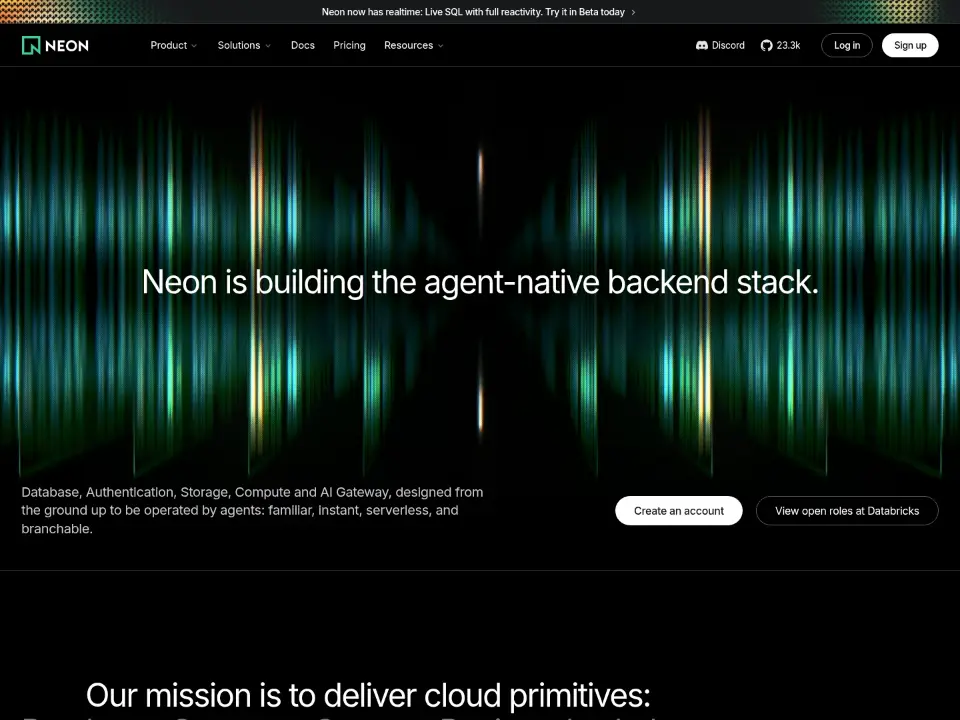Expand the Resources menu chevron
This screenshot has width=960, height=720.
441,46
